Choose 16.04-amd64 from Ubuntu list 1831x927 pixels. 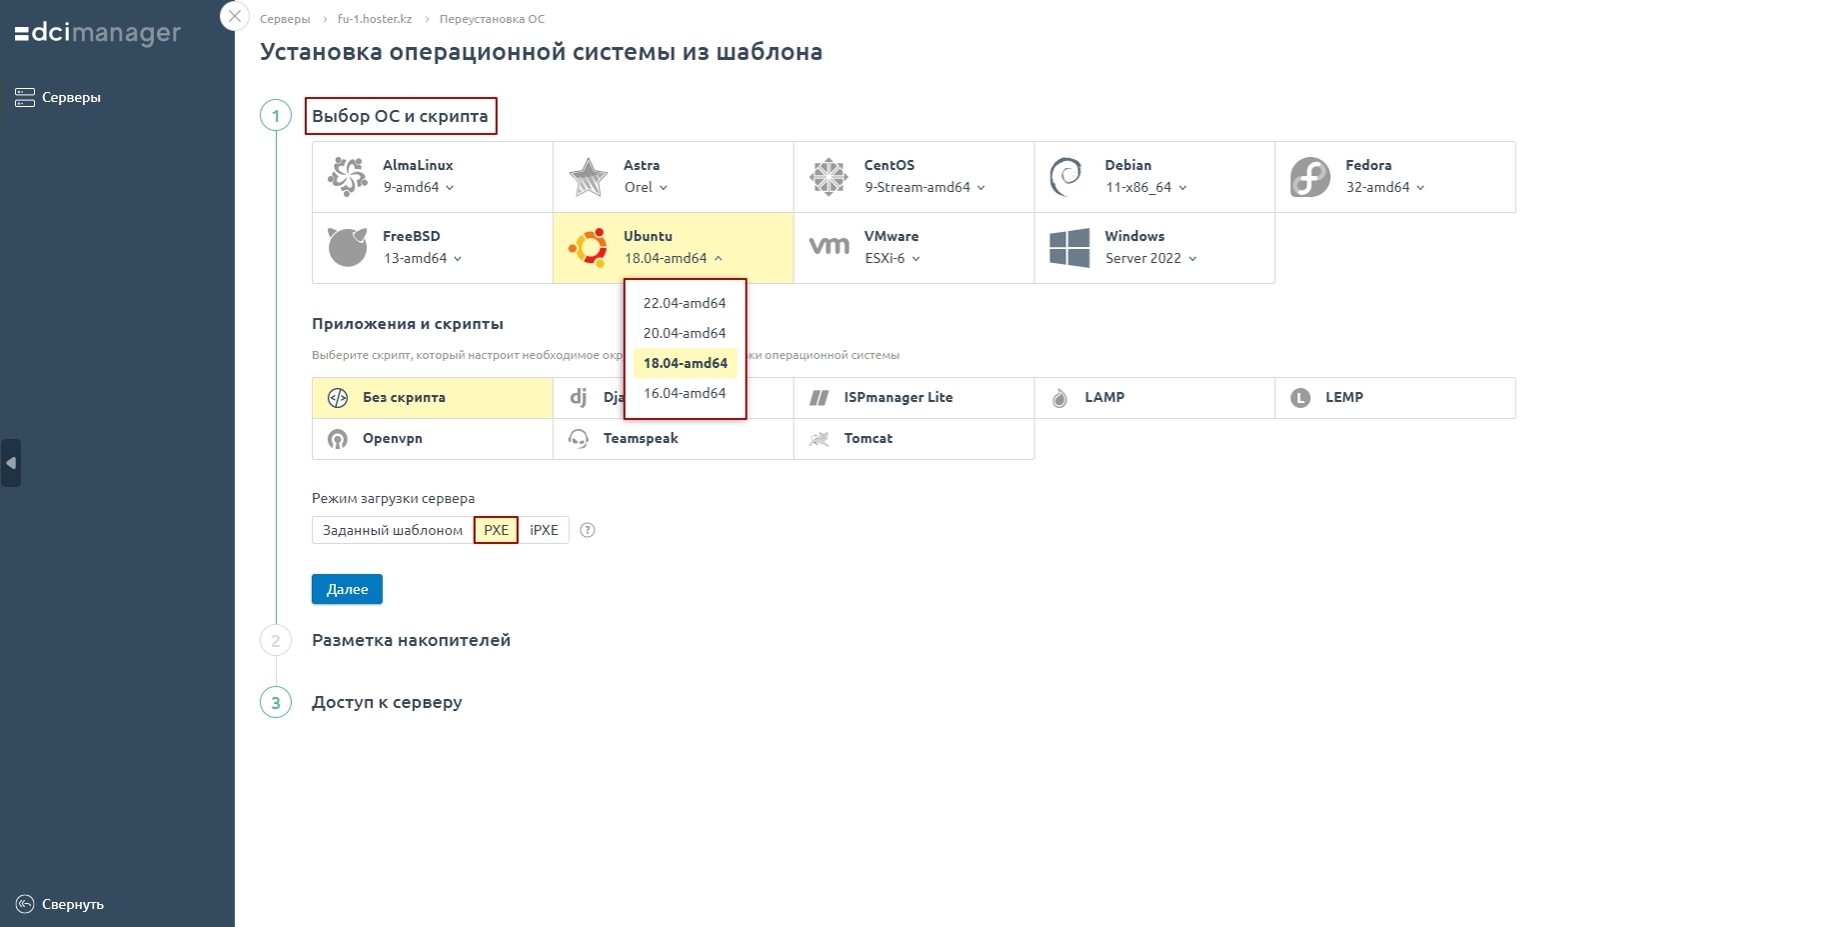[685, 393]
